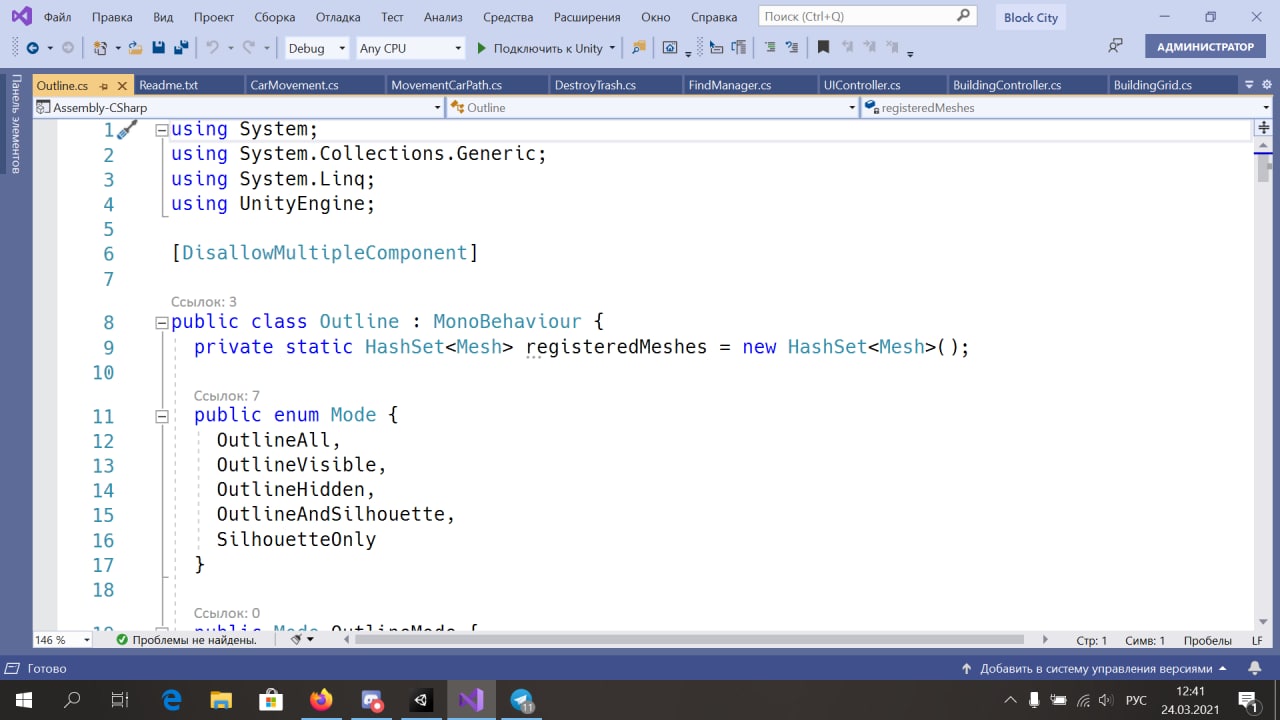Pin the Outline.cs tab
The image size is (1280, 720).
tap(105, 86)
